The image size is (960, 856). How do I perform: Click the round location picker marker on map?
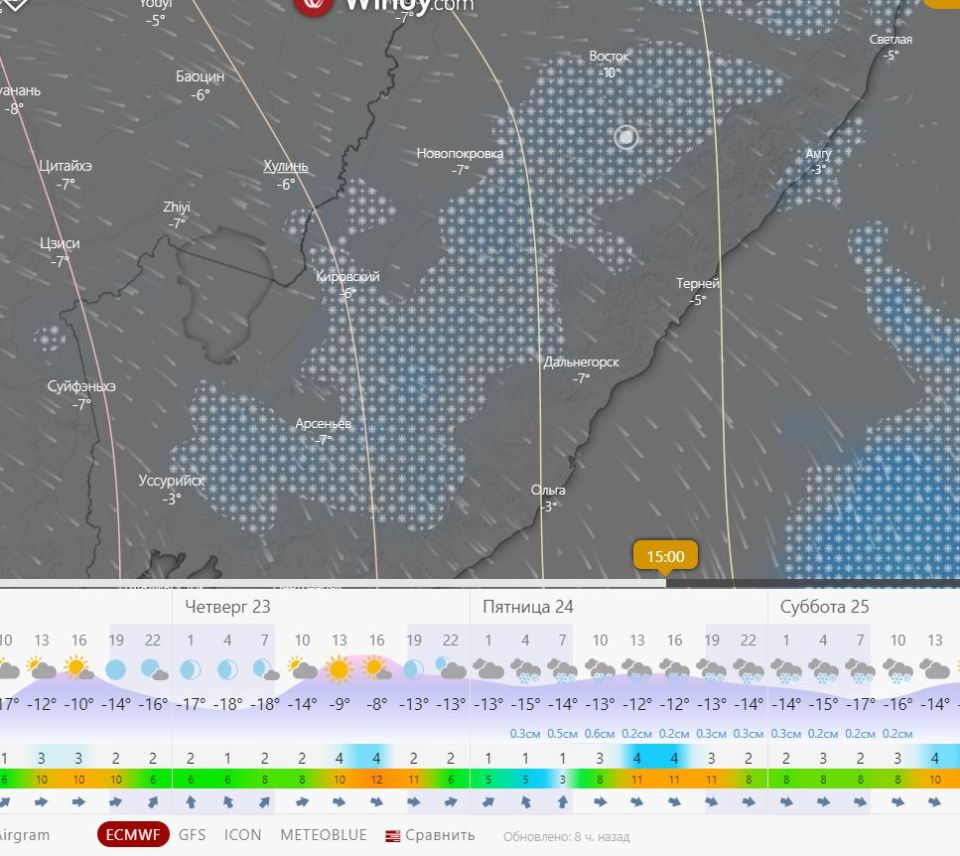(626, 137)
